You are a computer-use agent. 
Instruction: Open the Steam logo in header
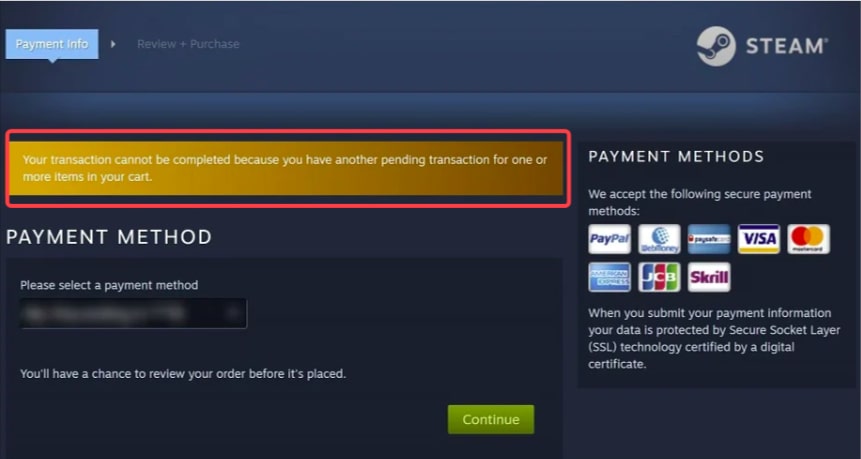click(762, 46)
